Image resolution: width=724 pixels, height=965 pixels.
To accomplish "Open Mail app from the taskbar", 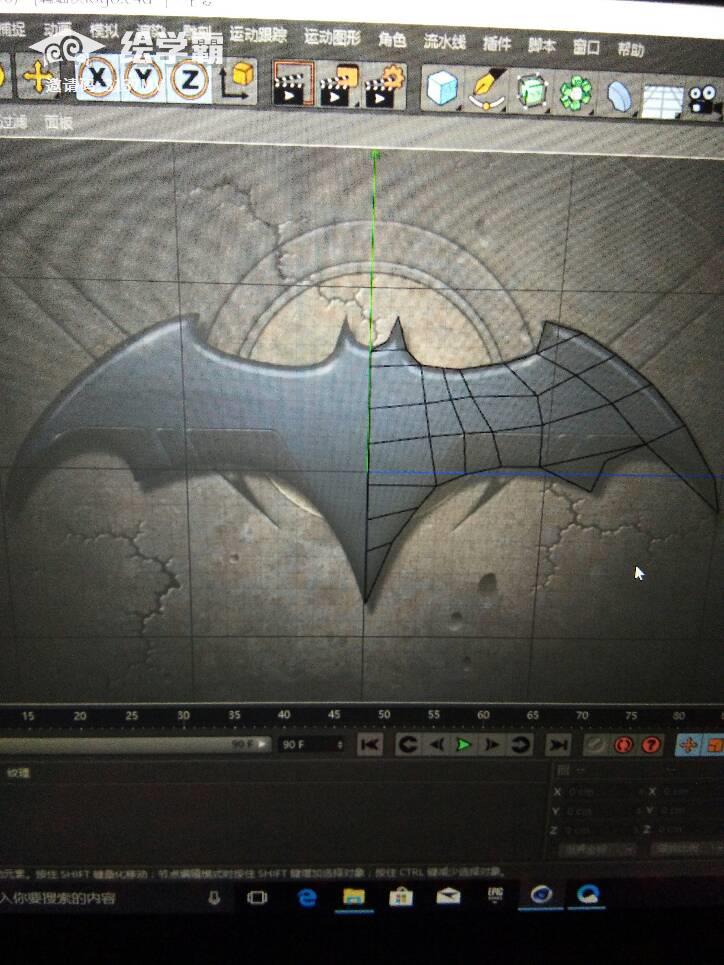I will tap(448, 896).
